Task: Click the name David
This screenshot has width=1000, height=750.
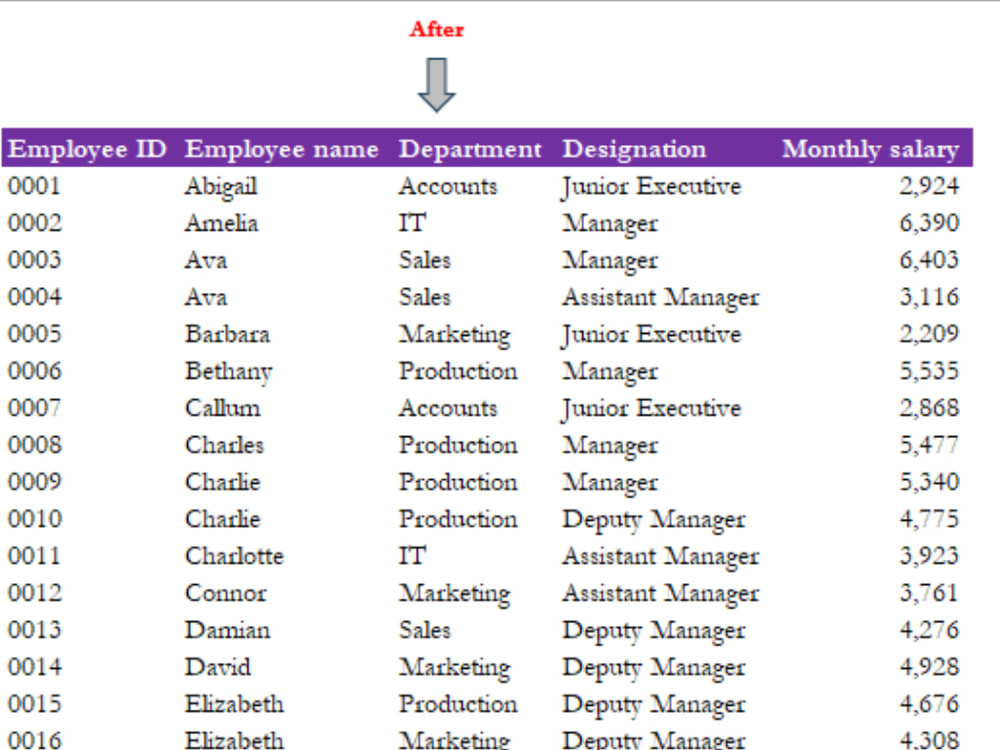Action: click(x=217, y=667)
